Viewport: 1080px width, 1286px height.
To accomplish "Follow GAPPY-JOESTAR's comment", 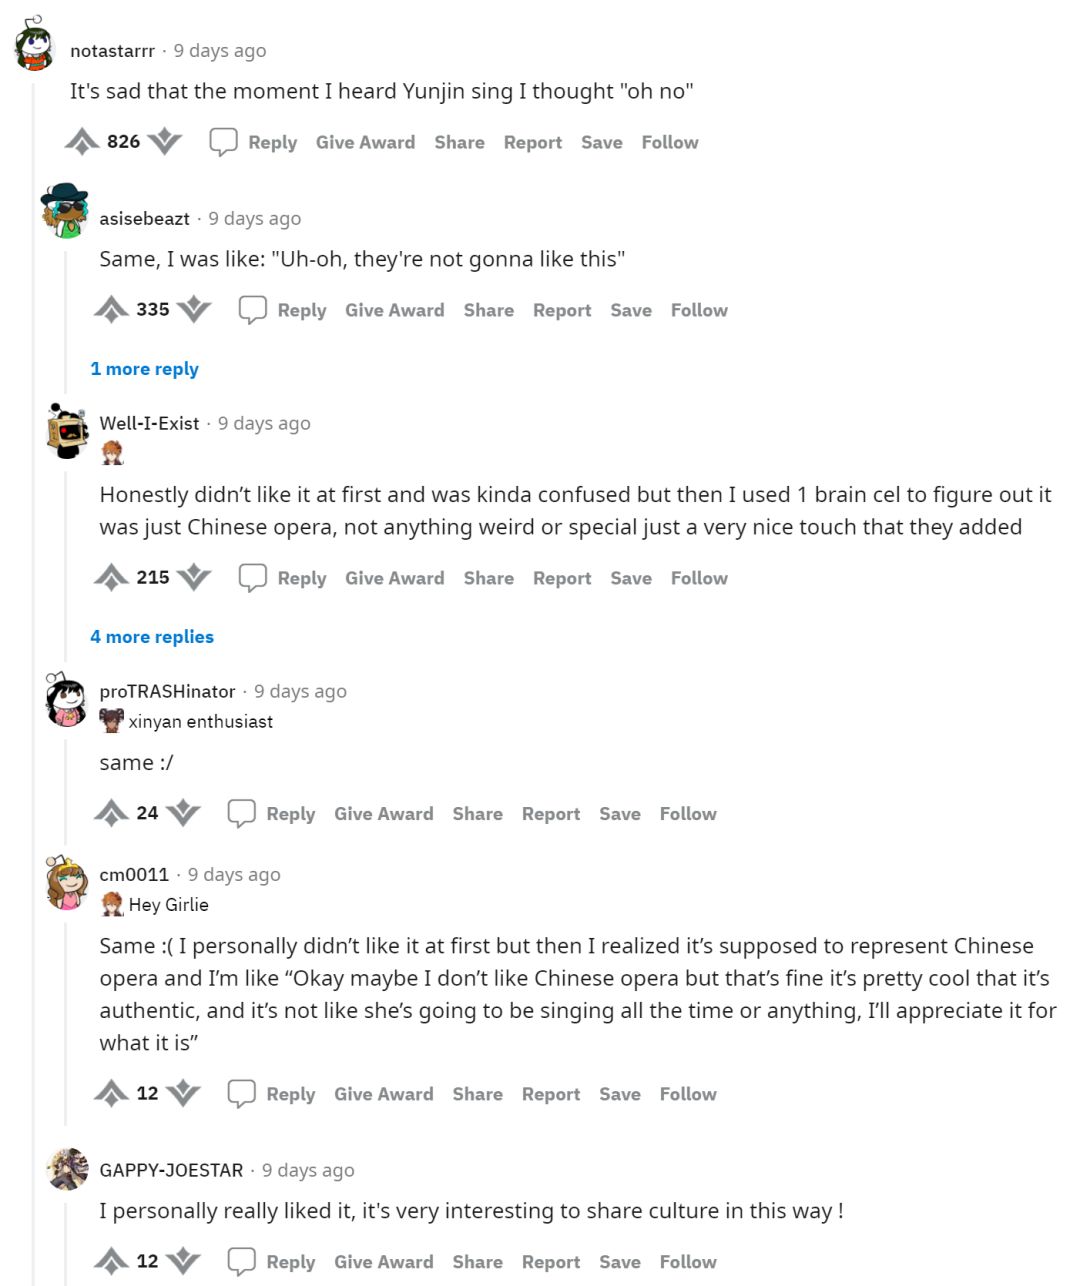I will coord(688,1262).
